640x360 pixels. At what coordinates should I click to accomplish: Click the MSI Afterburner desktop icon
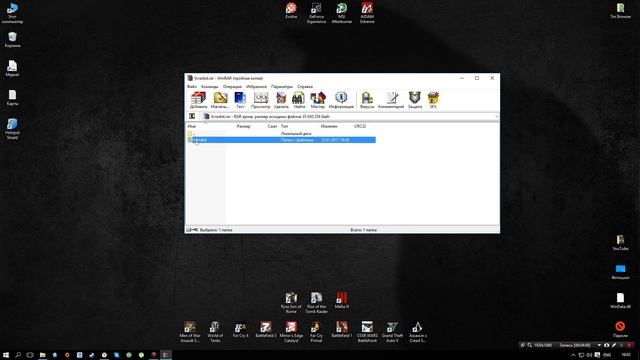point(342,13)
